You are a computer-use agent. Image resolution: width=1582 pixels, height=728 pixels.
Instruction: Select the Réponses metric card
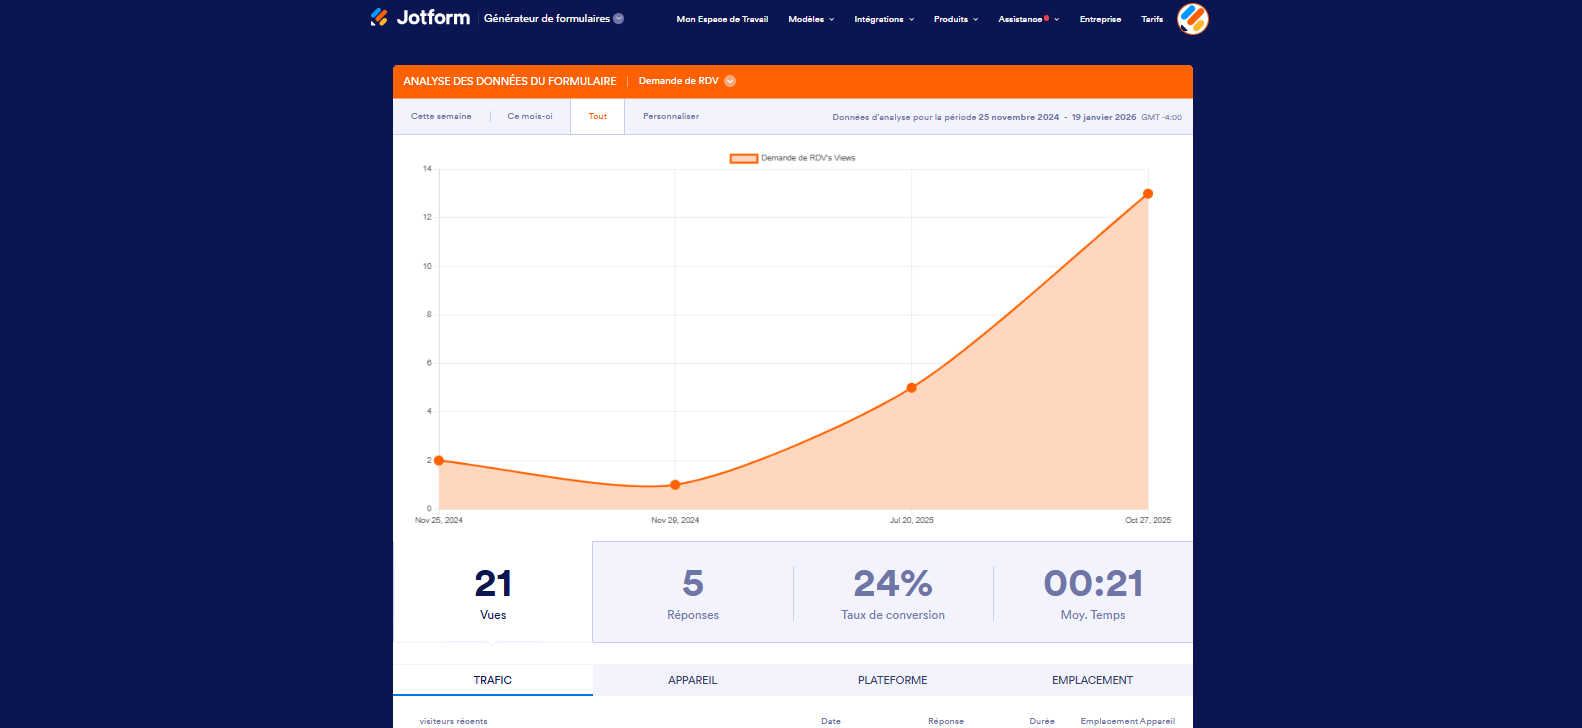coord(692,593)
